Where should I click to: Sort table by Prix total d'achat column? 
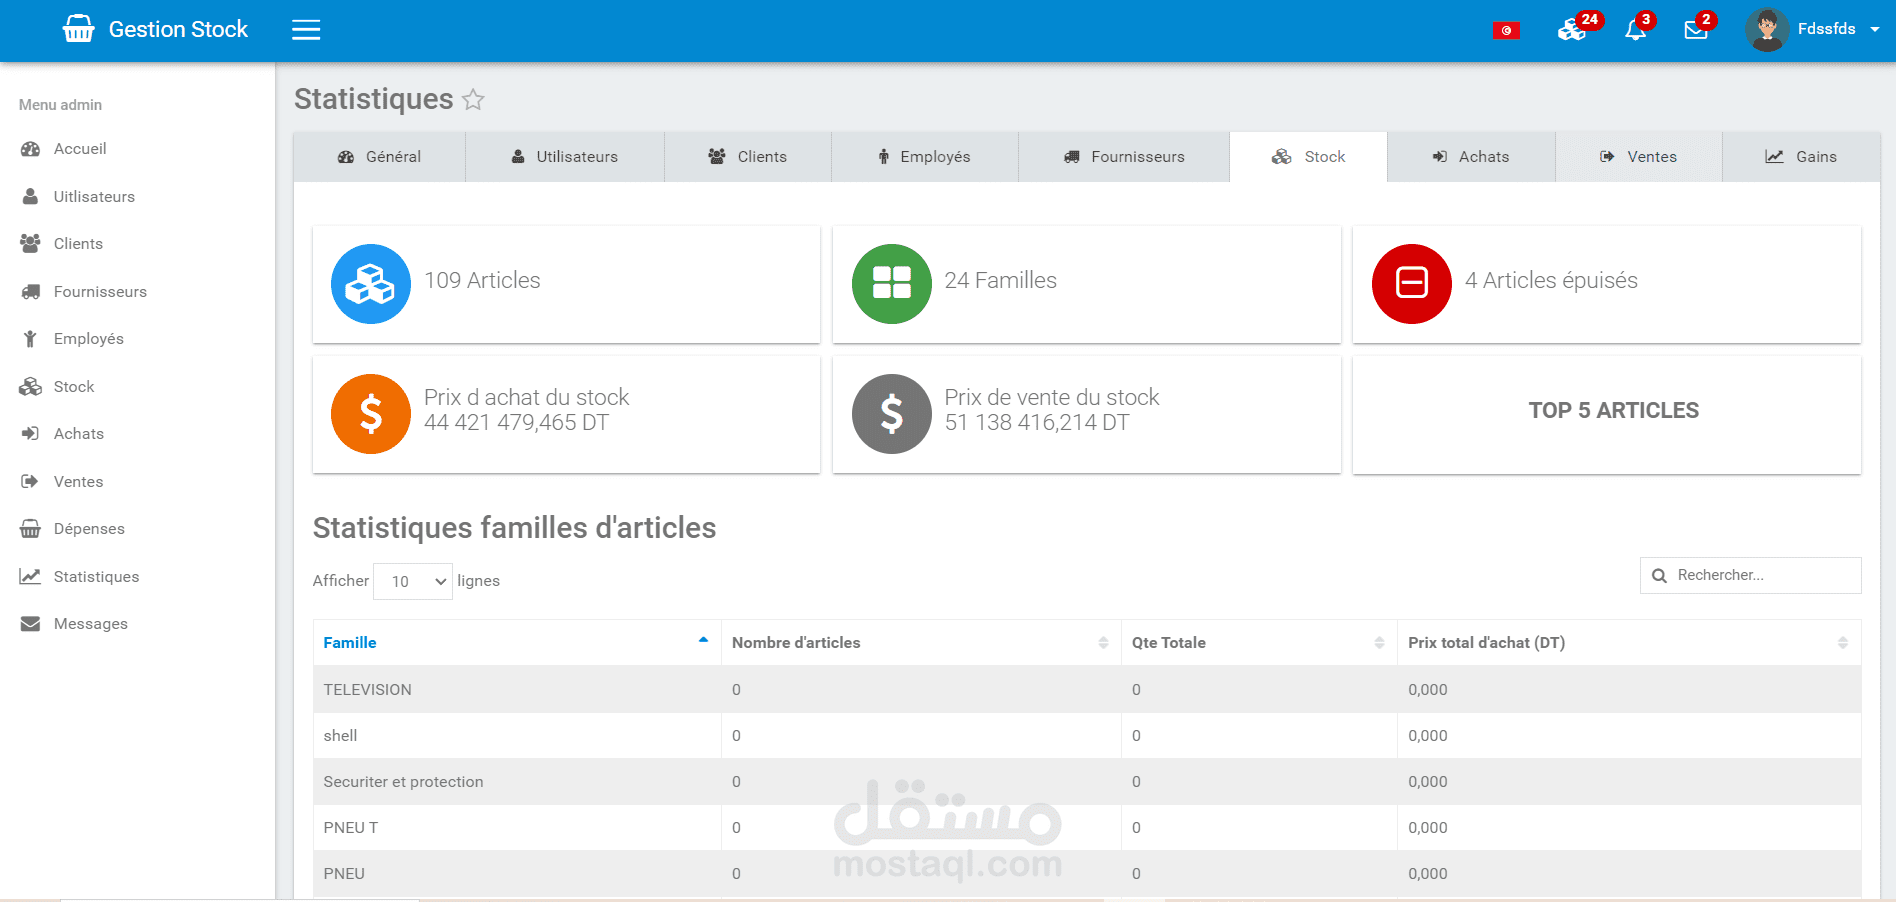pos(1629,643)
